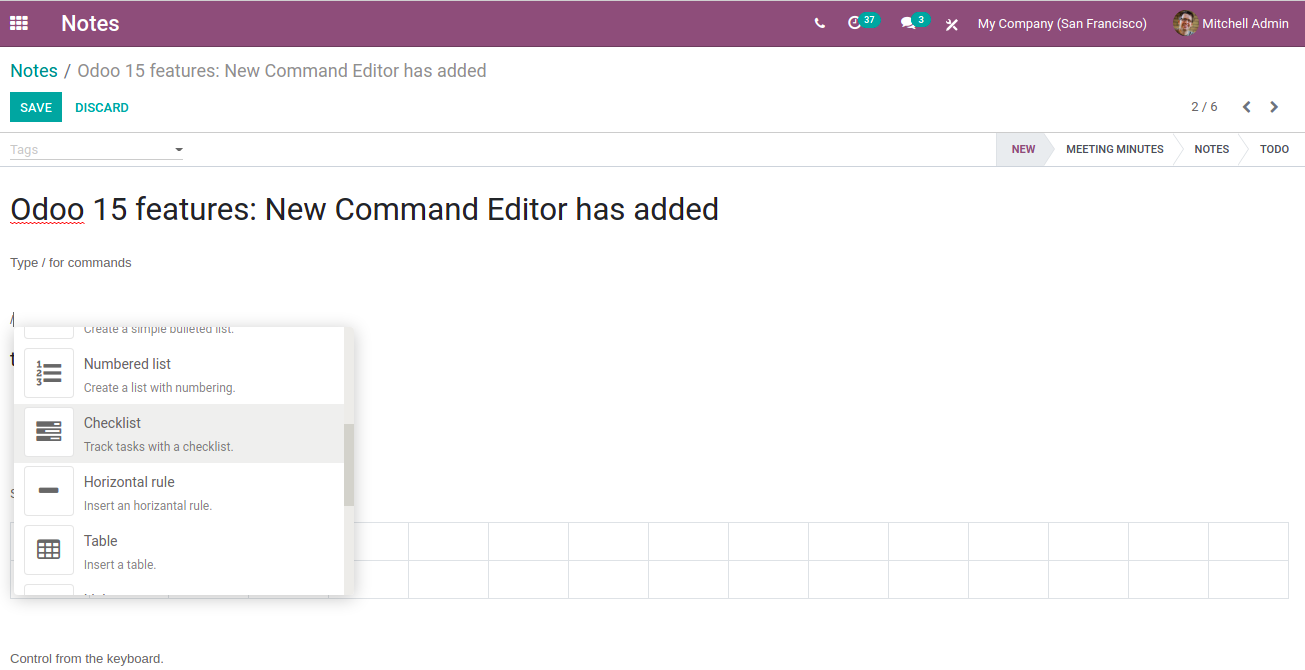Click the Discard button
The height and width of the screenshot is (670, 1305).
pyautogui.click(x=102, y=107)
